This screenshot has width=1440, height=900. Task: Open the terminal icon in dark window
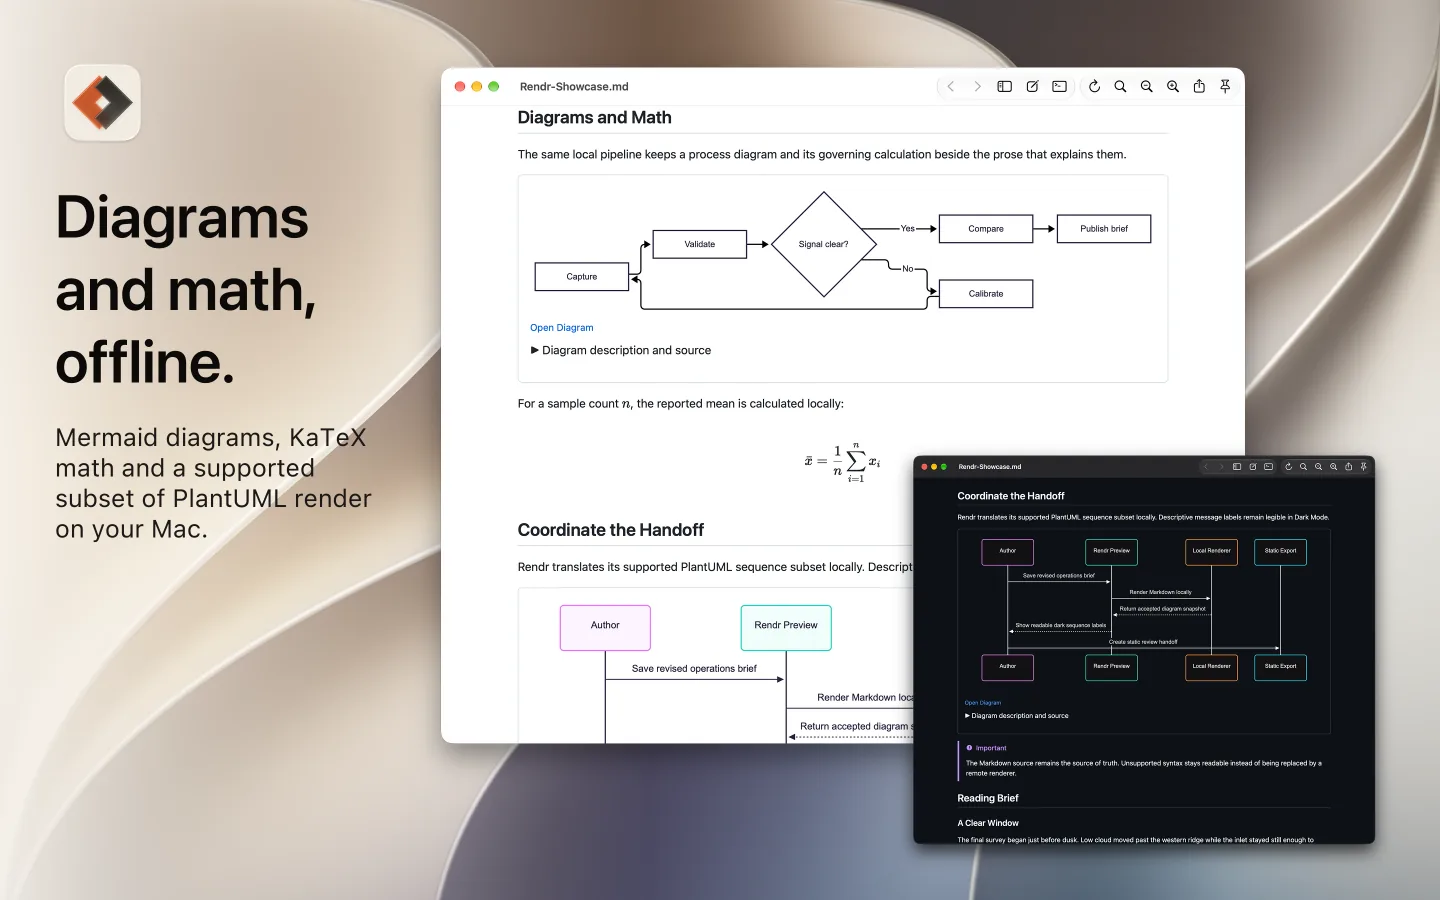coord(1268,466)
